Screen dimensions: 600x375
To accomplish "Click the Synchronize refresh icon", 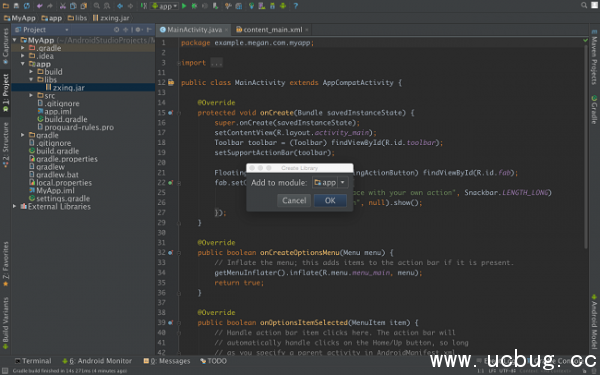I will click(x=27, y=6).
